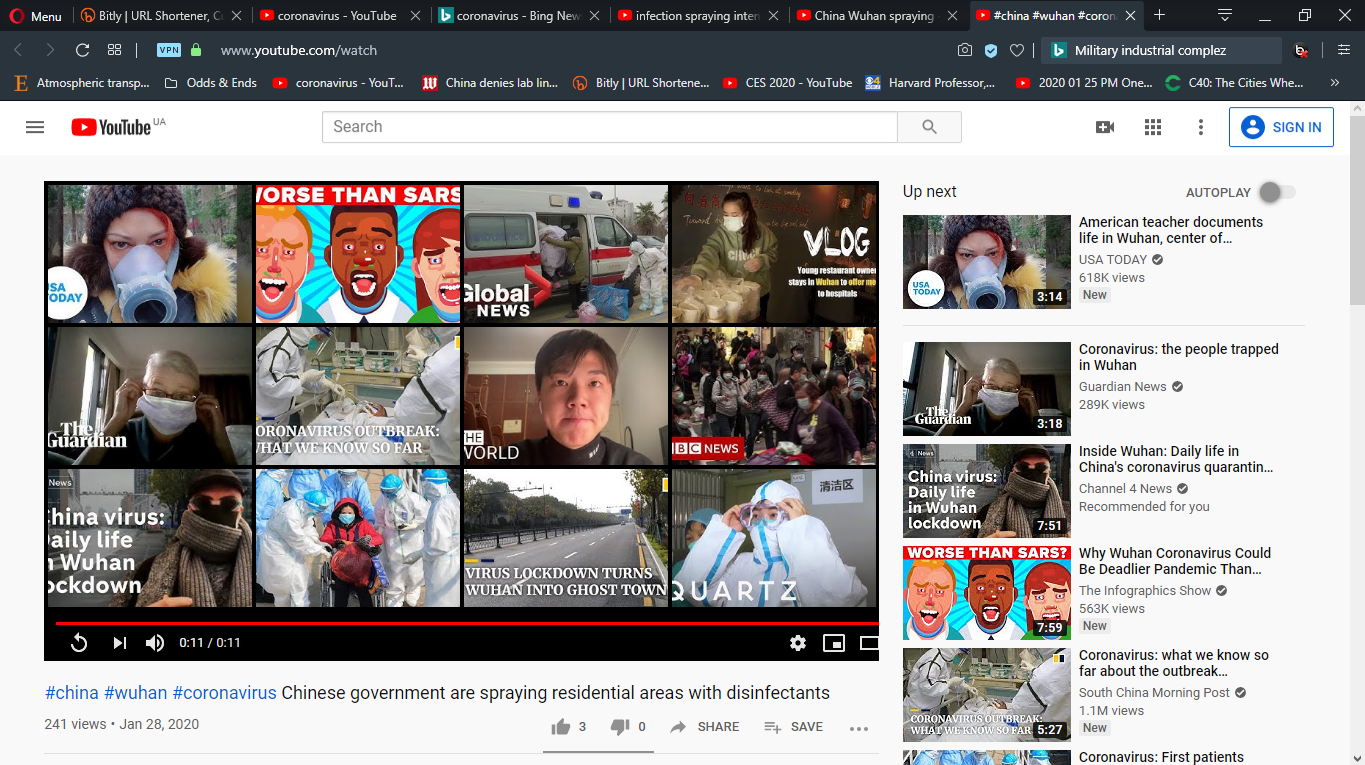Open the Odds & Ends bookmarks folder
The width and height of the screenshot is (1365, 765).
(210, 83)
